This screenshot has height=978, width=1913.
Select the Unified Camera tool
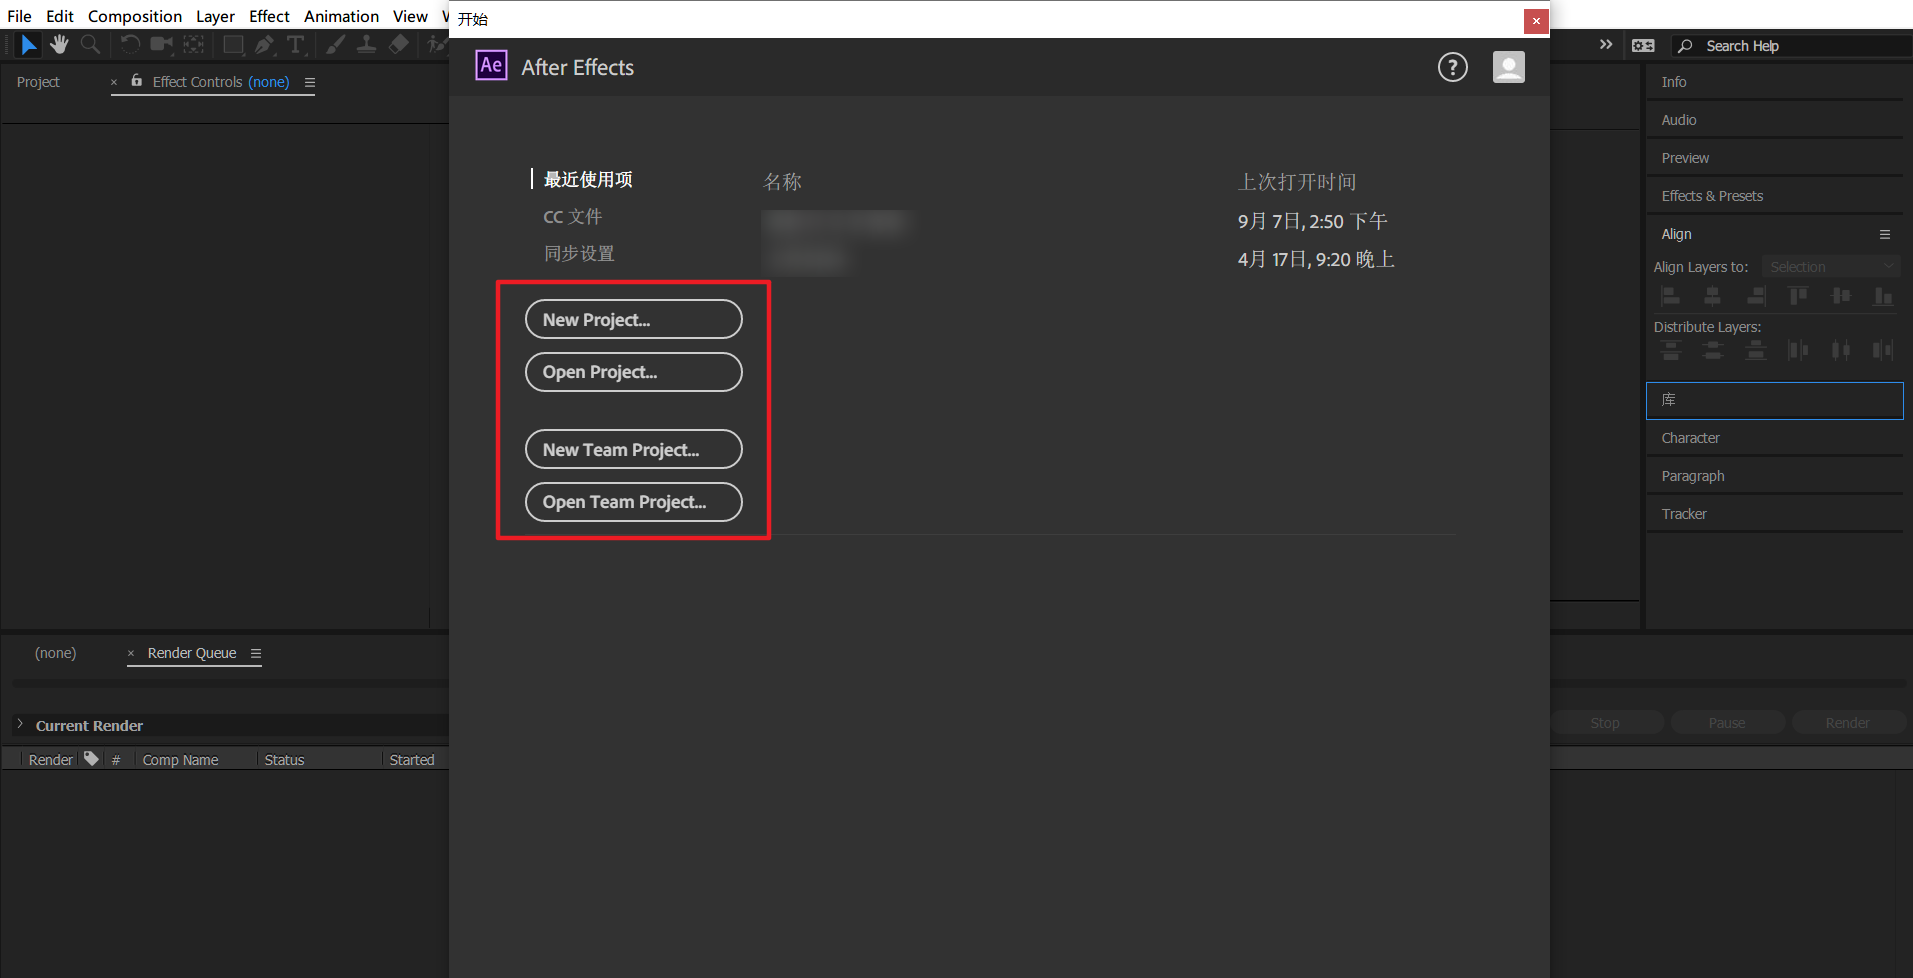coord(161,45)
